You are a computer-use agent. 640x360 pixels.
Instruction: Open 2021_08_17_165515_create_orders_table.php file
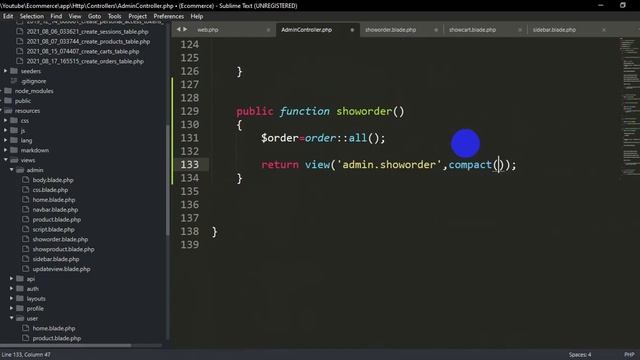click(85, 61)
